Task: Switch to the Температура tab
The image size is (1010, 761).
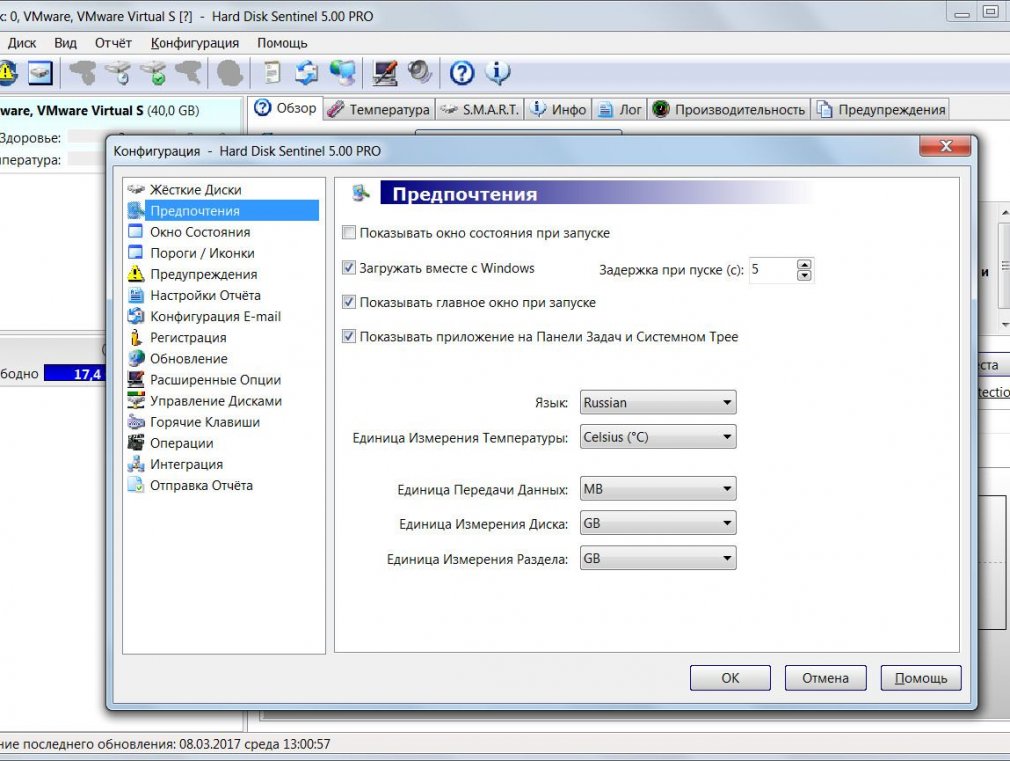Action: click(x=379, y=110)
